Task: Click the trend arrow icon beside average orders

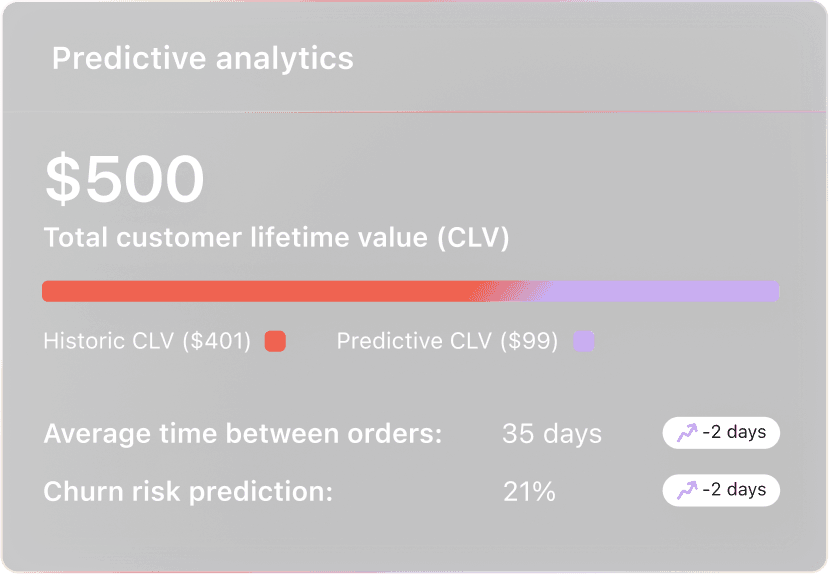Action: point(687,433)
